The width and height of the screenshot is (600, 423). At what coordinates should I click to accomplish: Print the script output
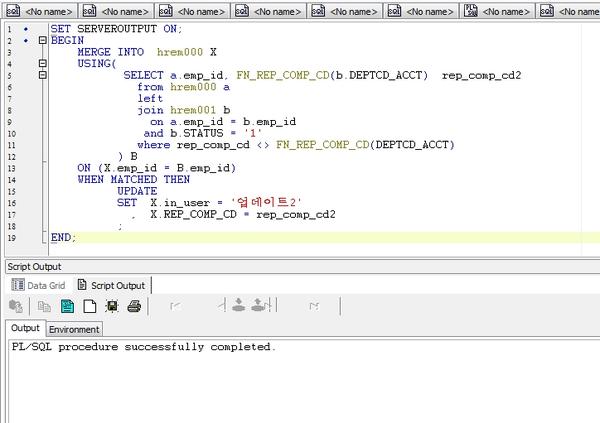[x=134, y=306]
